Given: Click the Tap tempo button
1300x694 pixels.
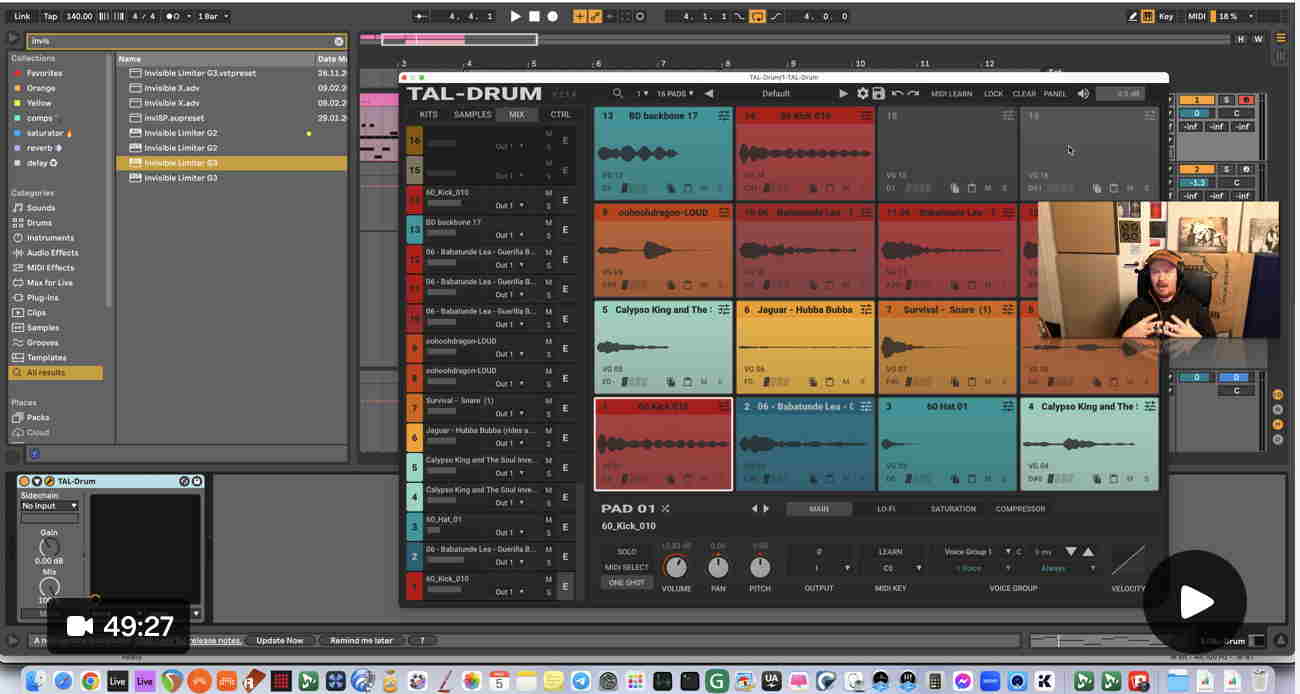Looking at the screenshot, I should pyautogui.click(x=51, y=16).
